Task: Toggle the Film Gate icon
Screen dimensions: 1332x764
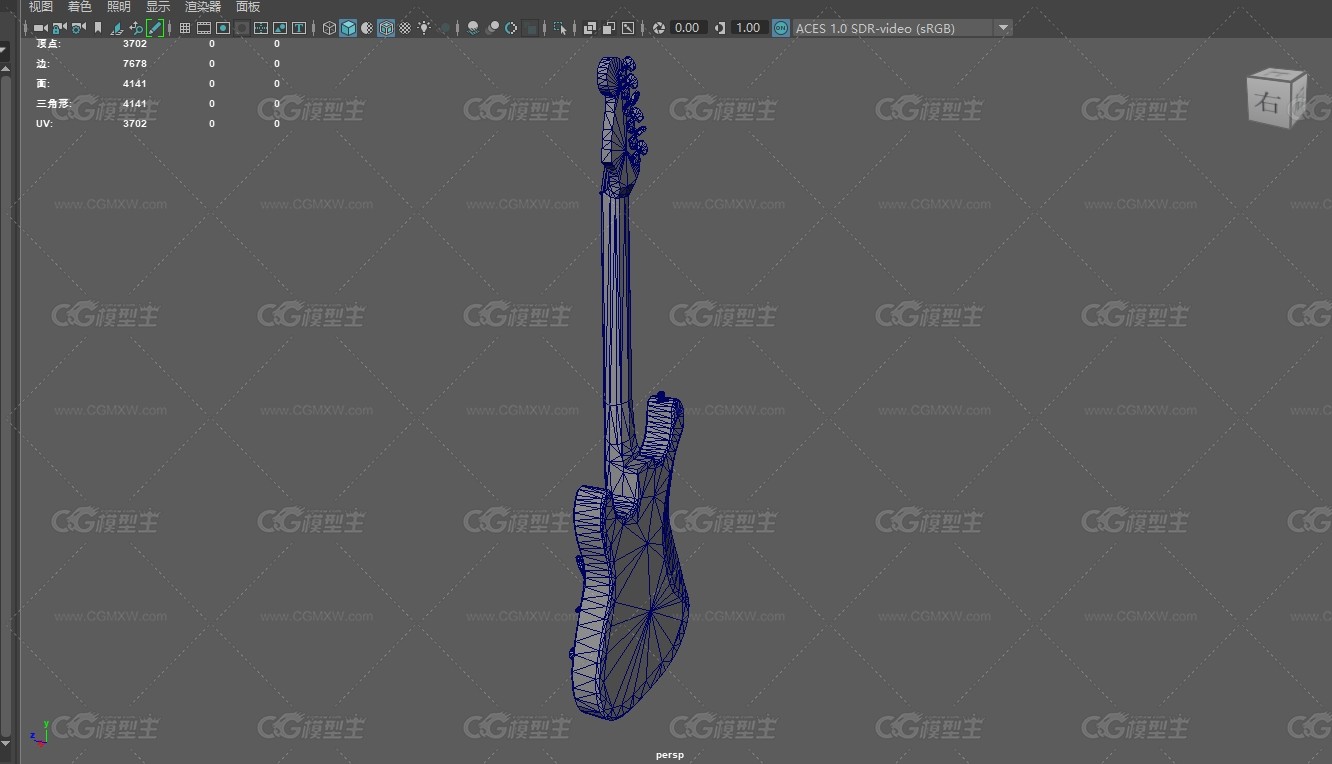Action: [204, 28]
